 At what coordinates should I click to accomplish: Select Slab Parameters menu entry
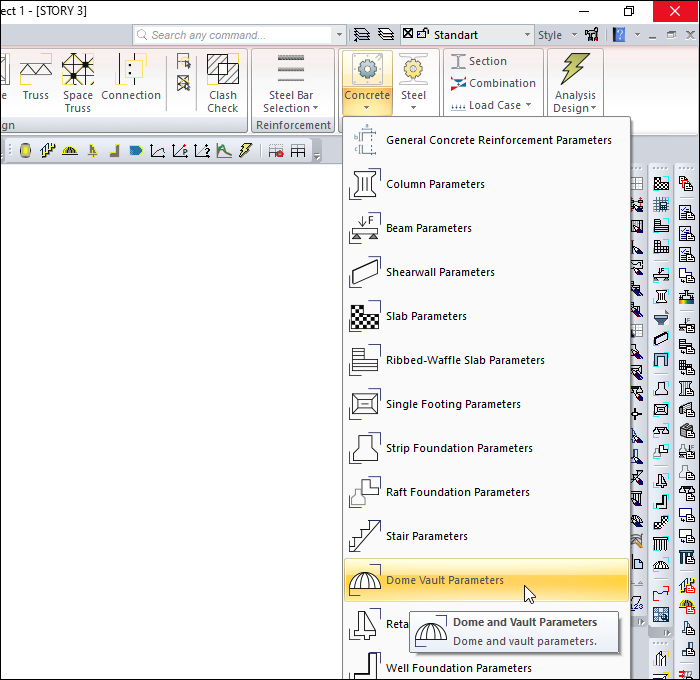pos(426,316)
